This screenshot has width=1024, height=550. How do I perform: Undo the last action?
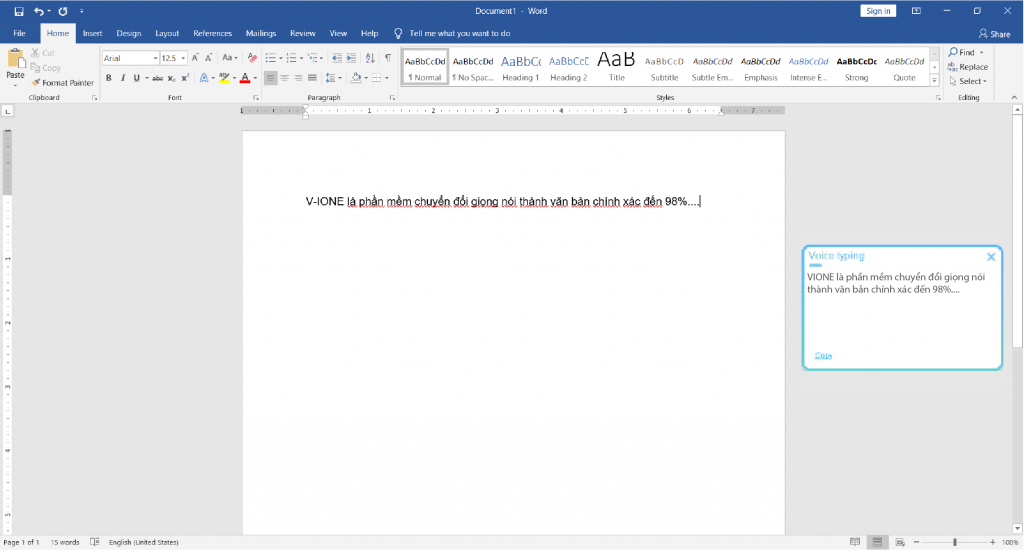point(39,11)
